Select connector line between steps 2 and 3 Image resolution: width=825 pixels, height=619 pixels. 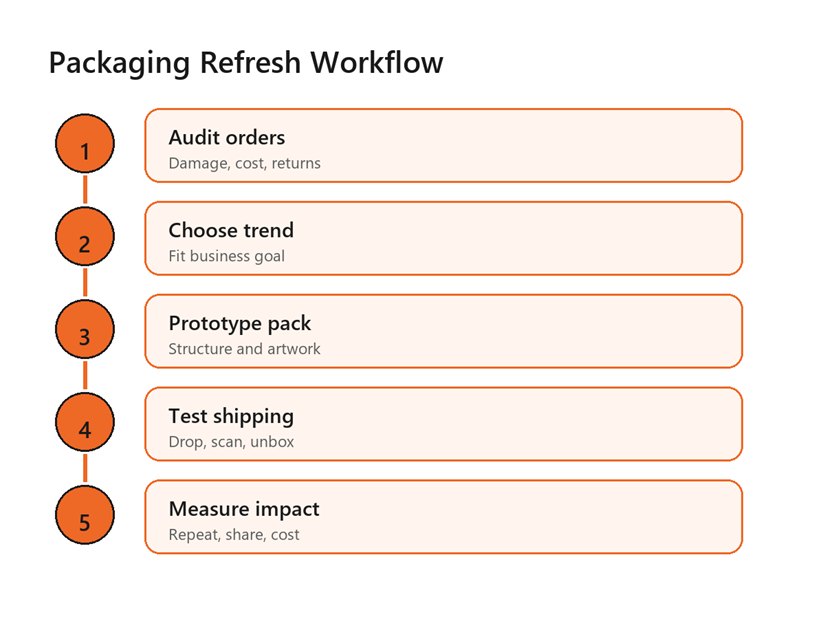pos(85,283)
